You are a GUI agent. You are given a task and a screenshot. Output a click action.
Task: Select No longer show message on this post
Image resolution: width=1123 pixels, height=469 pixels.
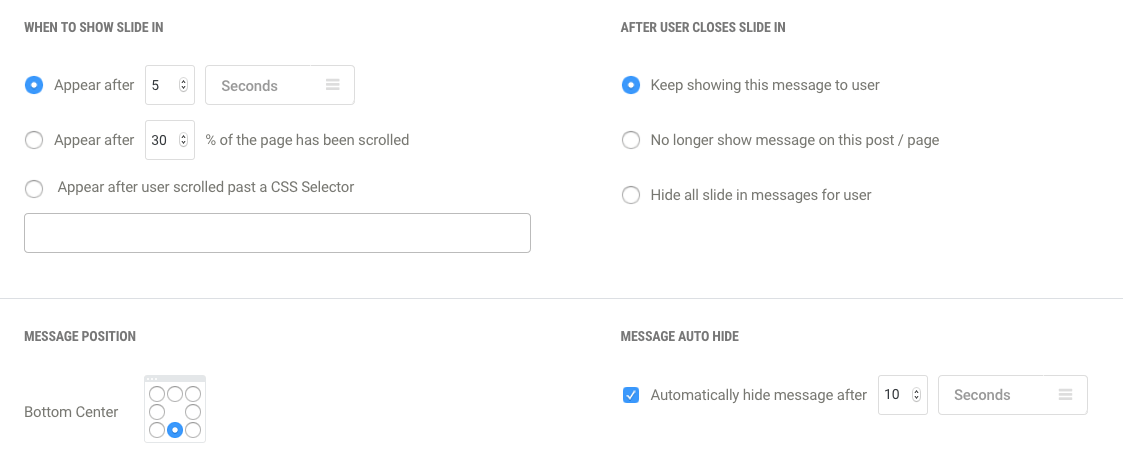631,140
